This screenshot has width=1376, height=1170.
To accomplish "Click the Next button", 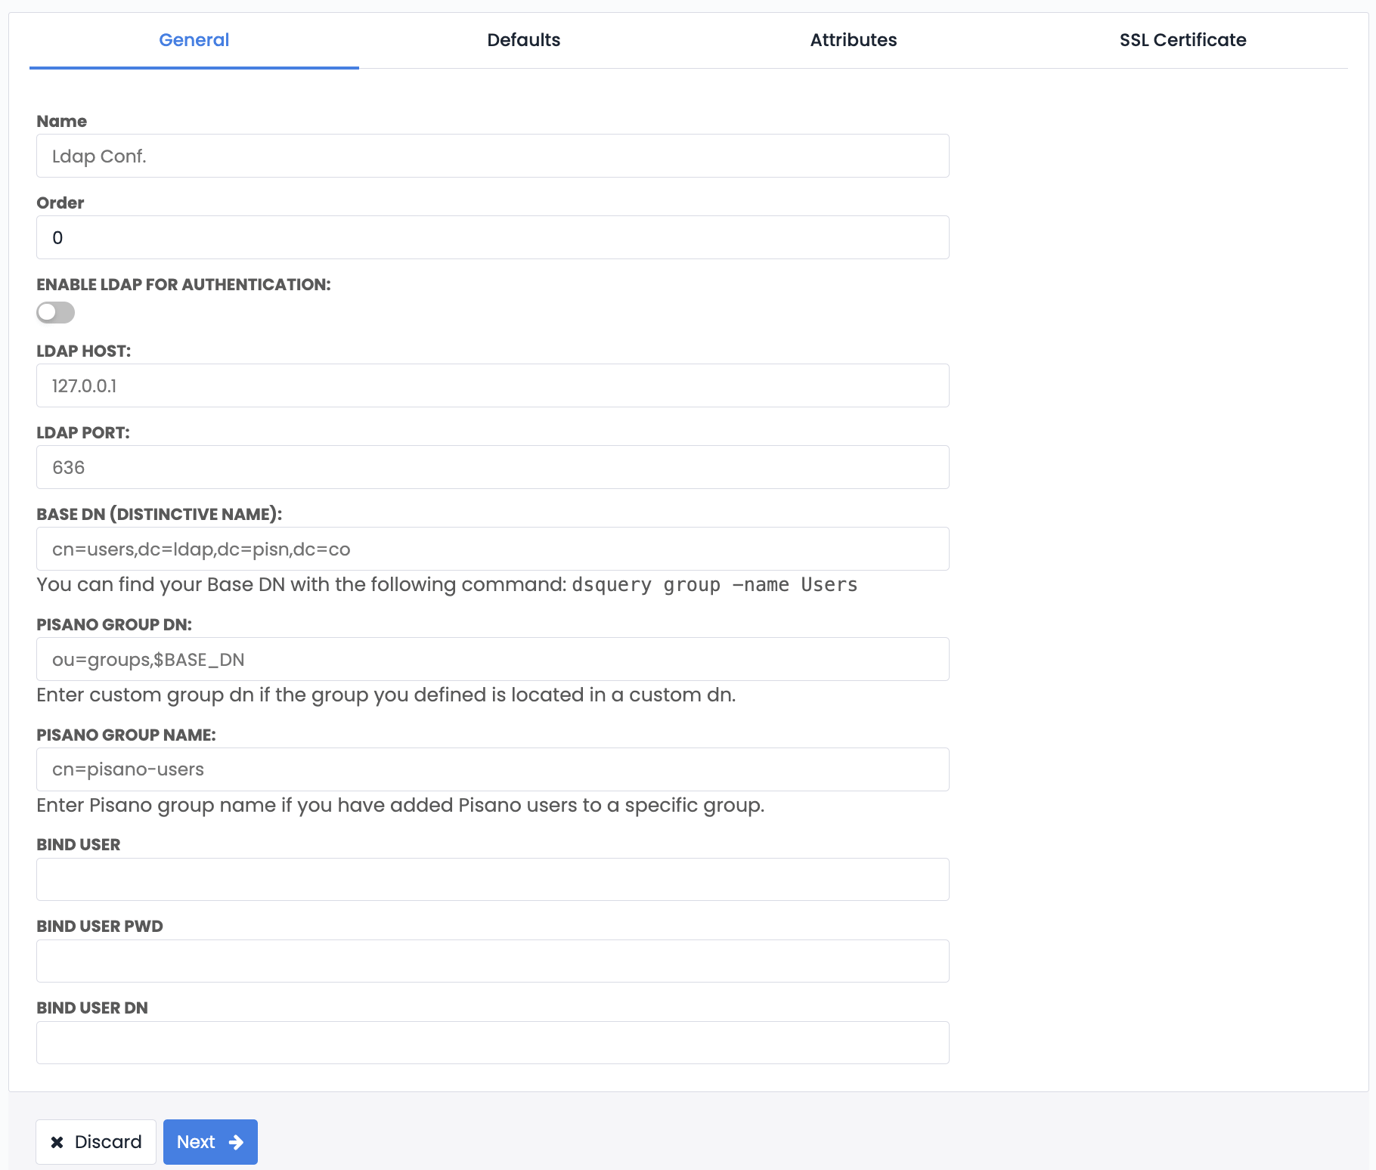I will click(209, 1141).
